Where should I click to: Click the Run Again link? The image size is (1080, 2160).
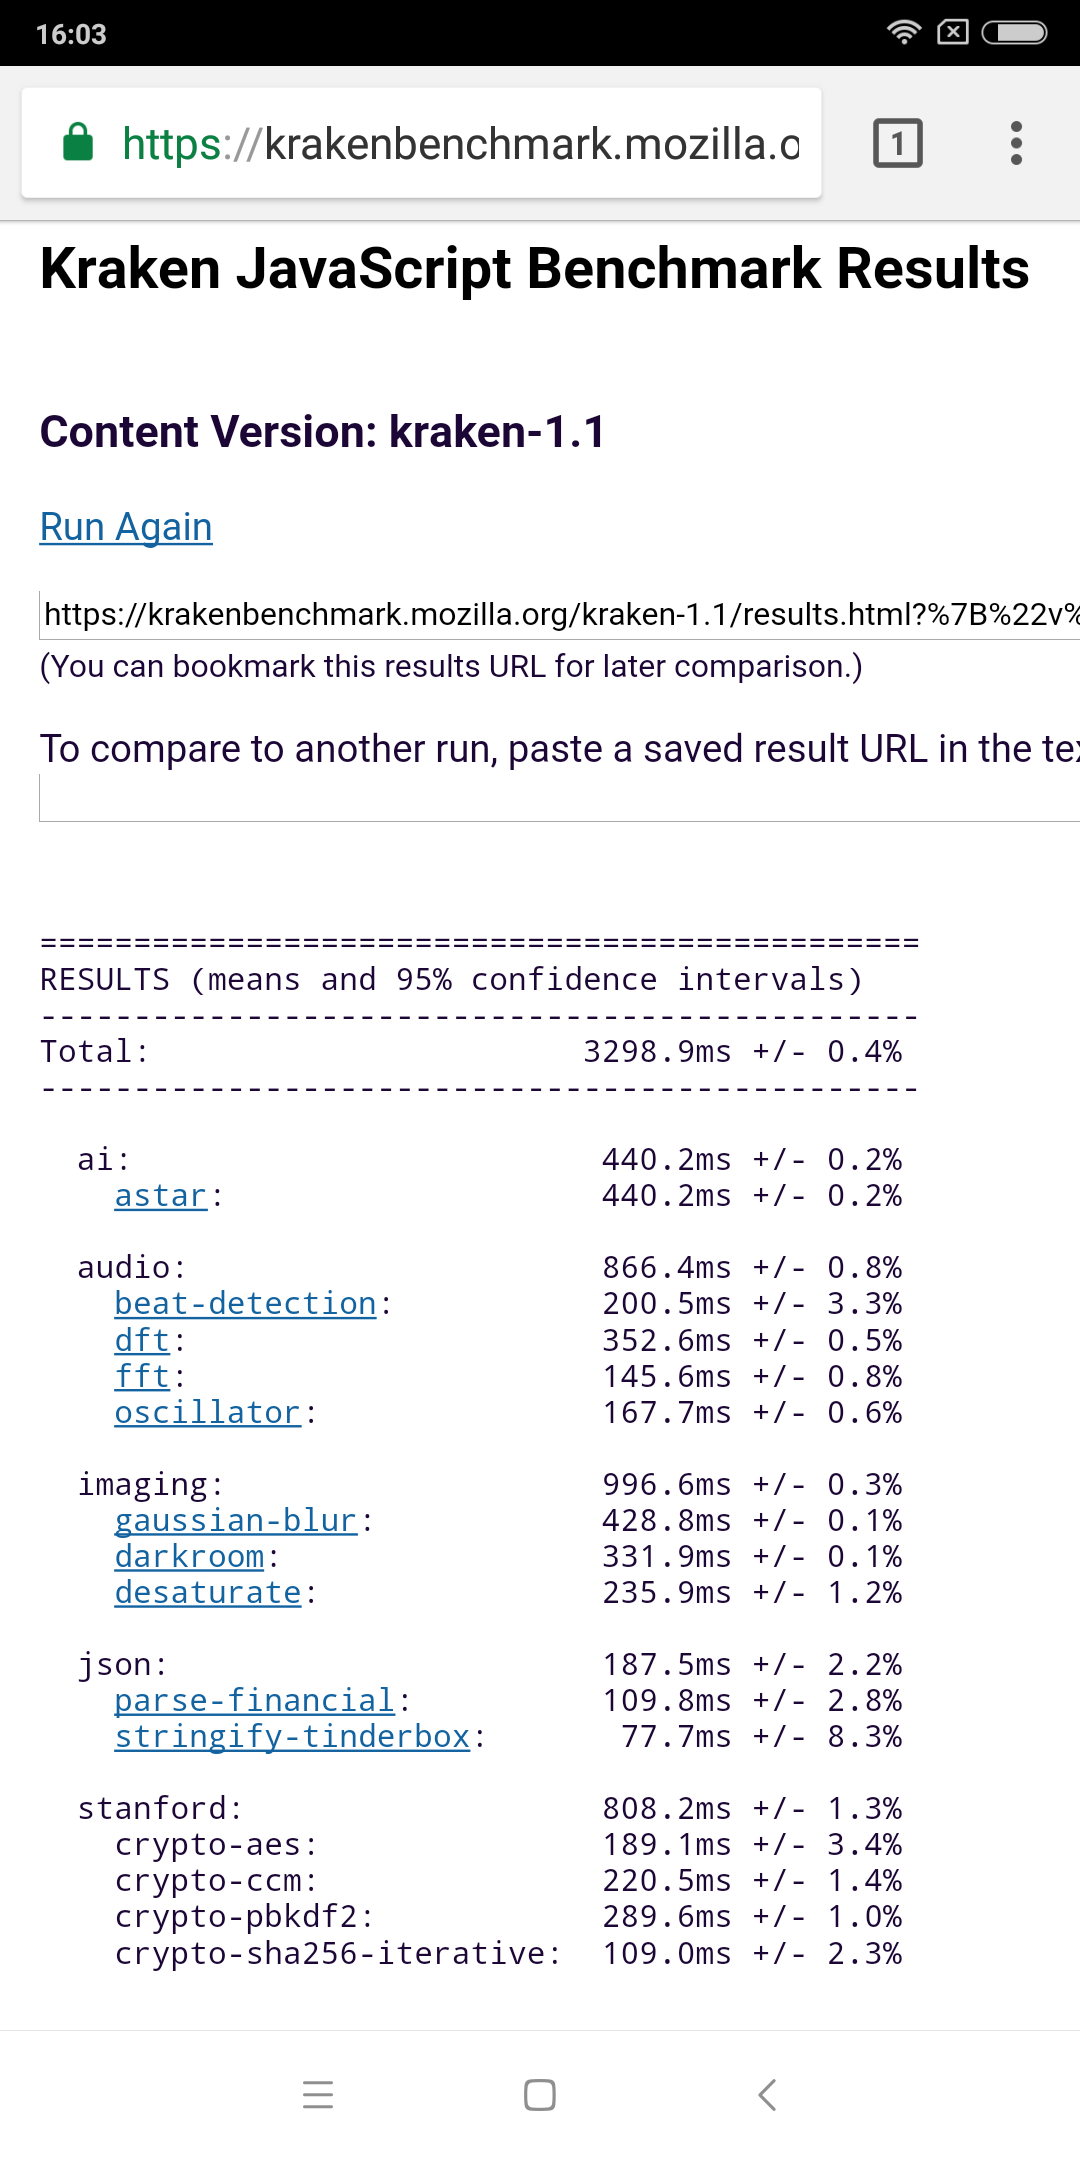click(126, 527)
